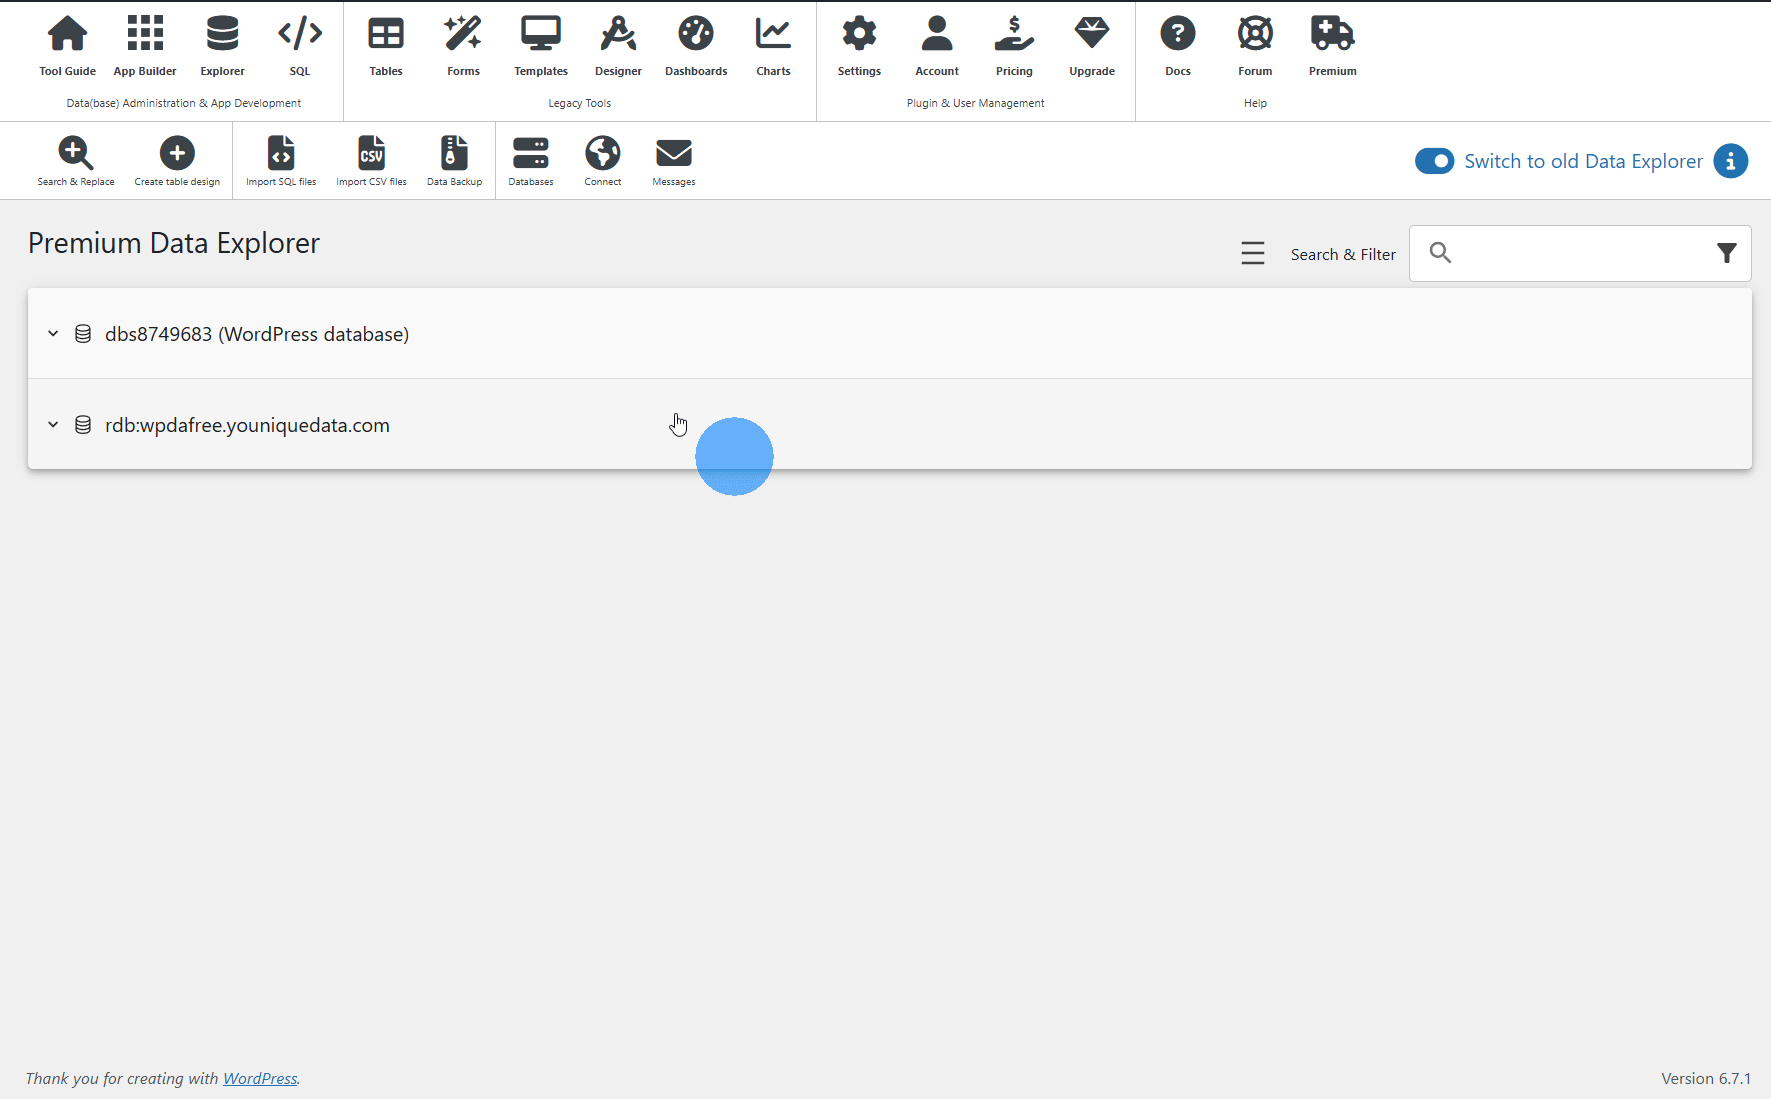The height and width of the screenshot is (1099, 1771).
Task: Open the Data Backup tool
Action: (454, 158)
